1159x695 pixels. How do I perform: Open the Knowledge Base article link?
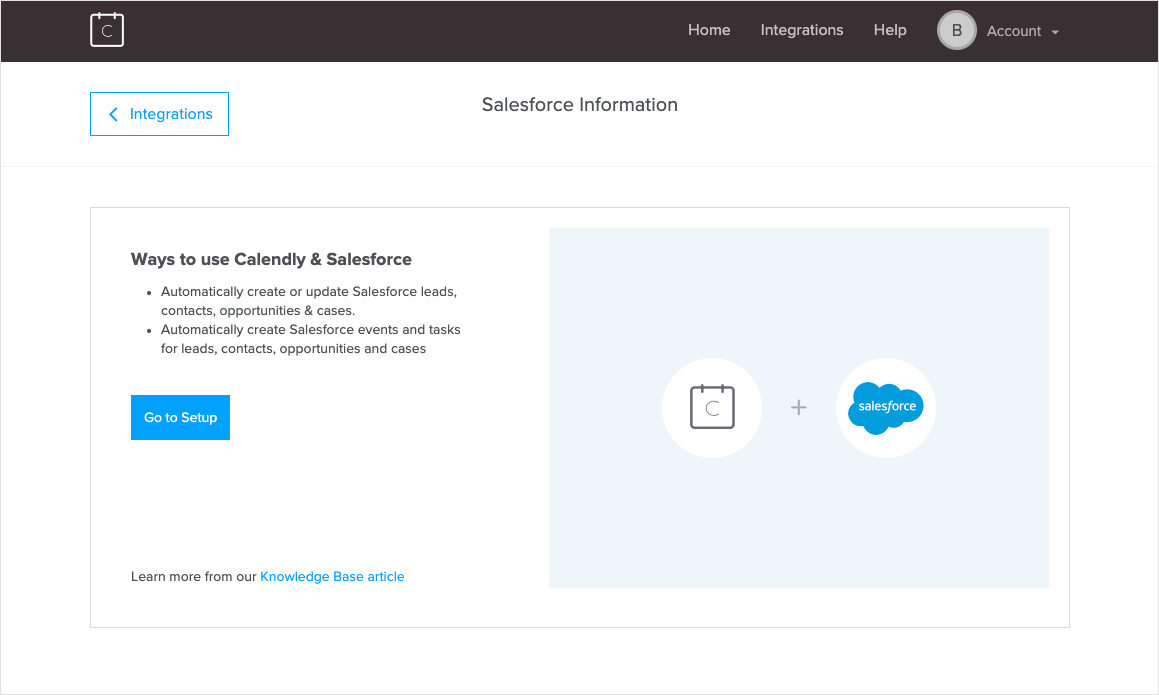coord(332,577)
